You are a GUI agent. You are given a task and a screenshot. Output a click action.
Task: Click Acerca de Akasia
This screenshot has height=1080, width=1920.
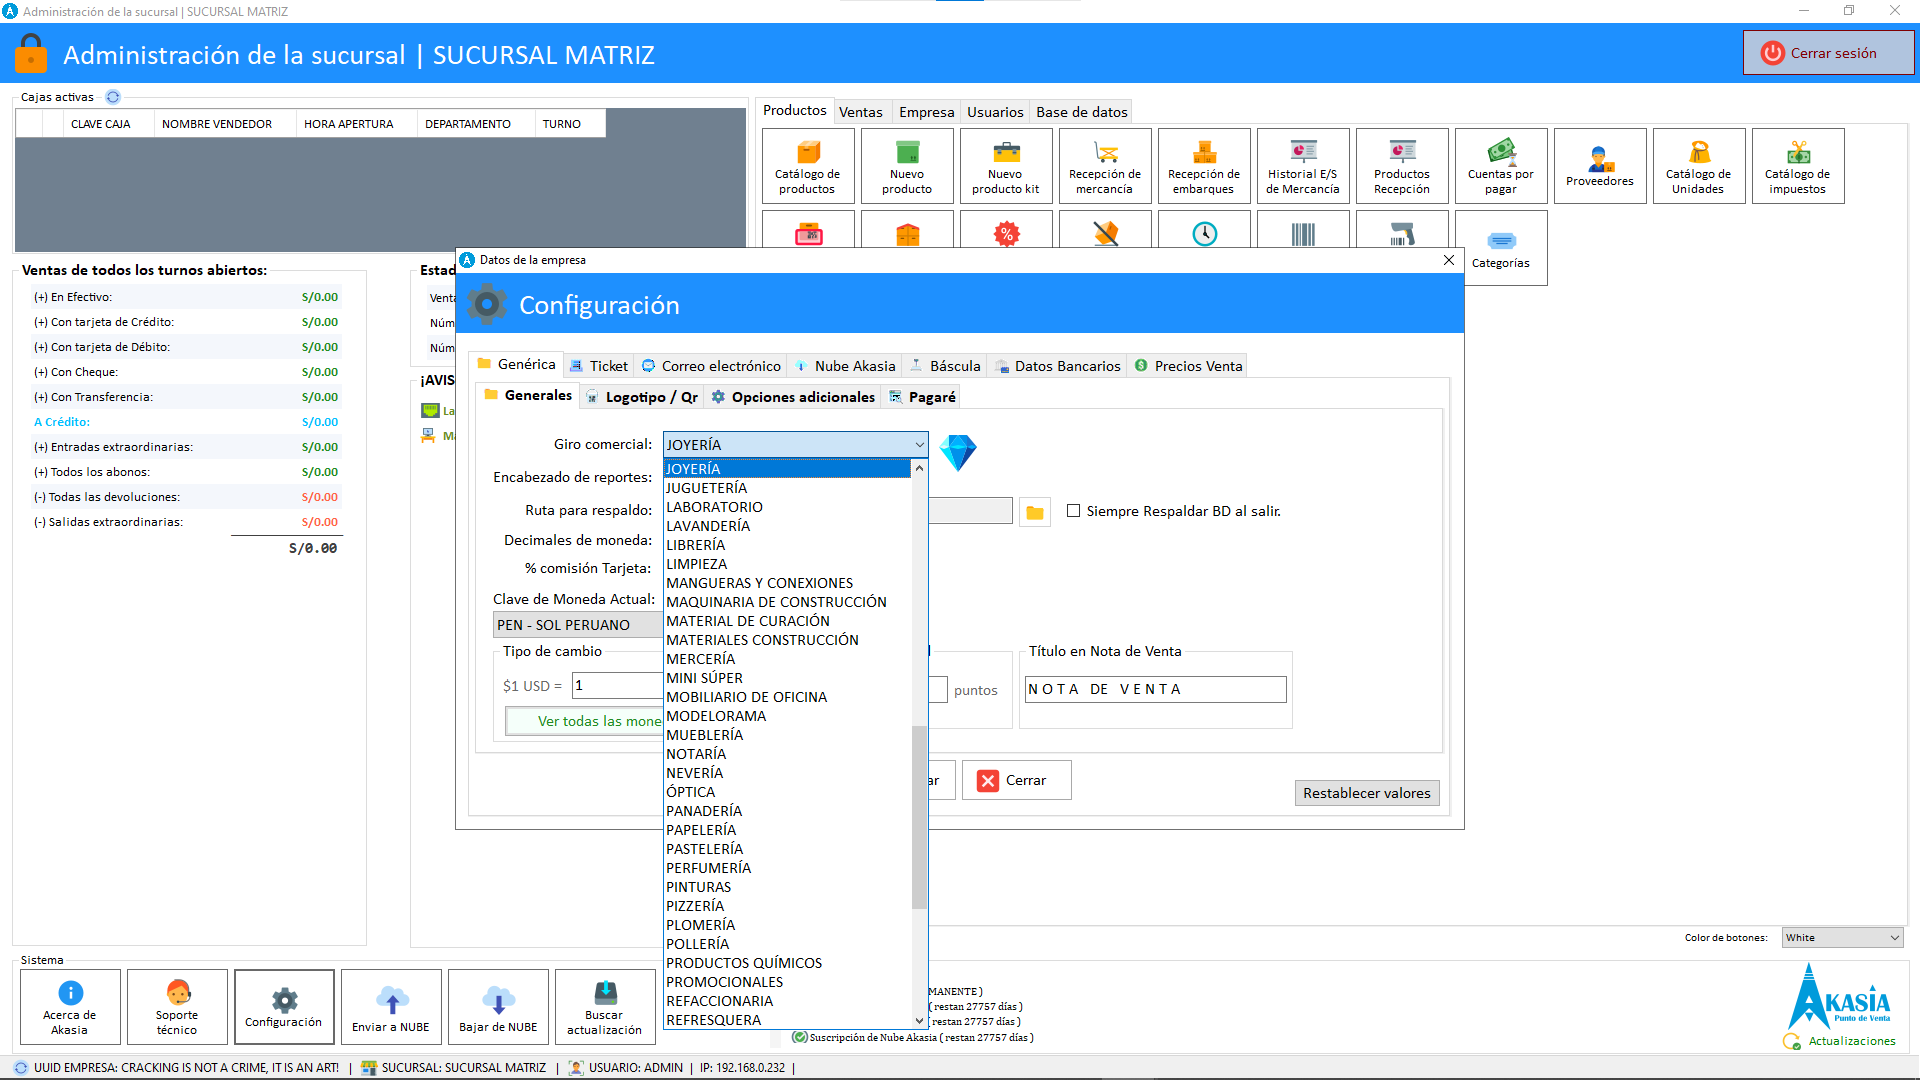[x=70, y=1006]
